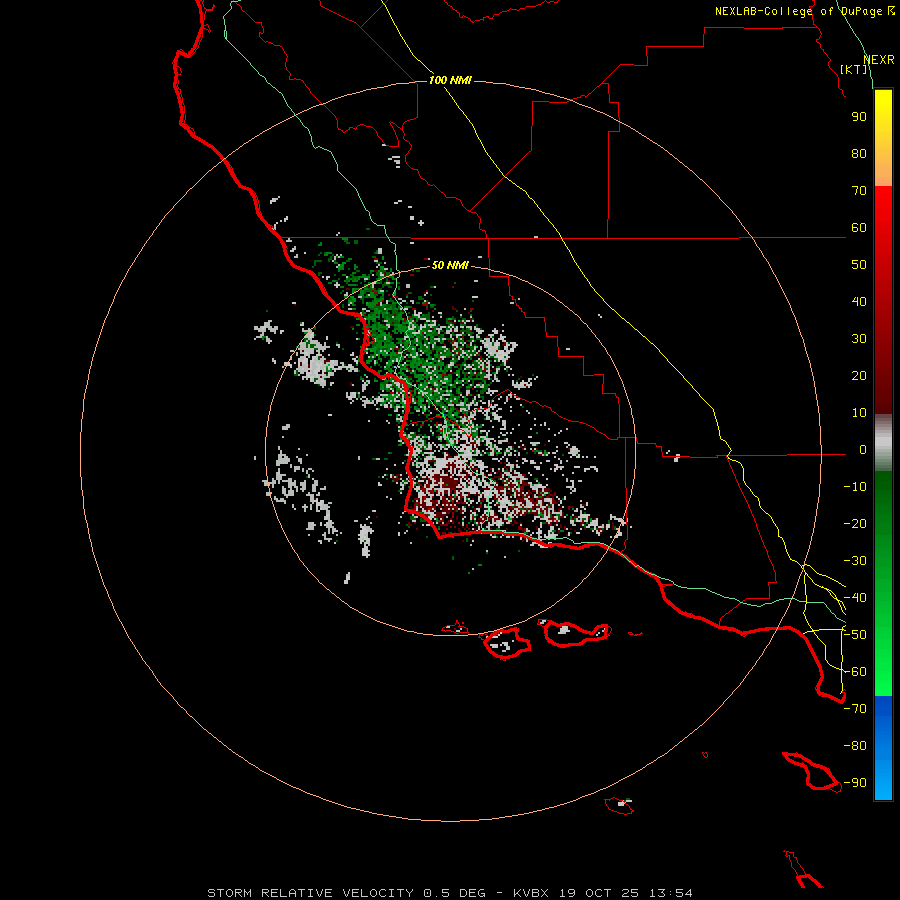Click the -40 value on velocity scale
The height and width of the screenshot is (900, 900).
[x=855, y=598]
